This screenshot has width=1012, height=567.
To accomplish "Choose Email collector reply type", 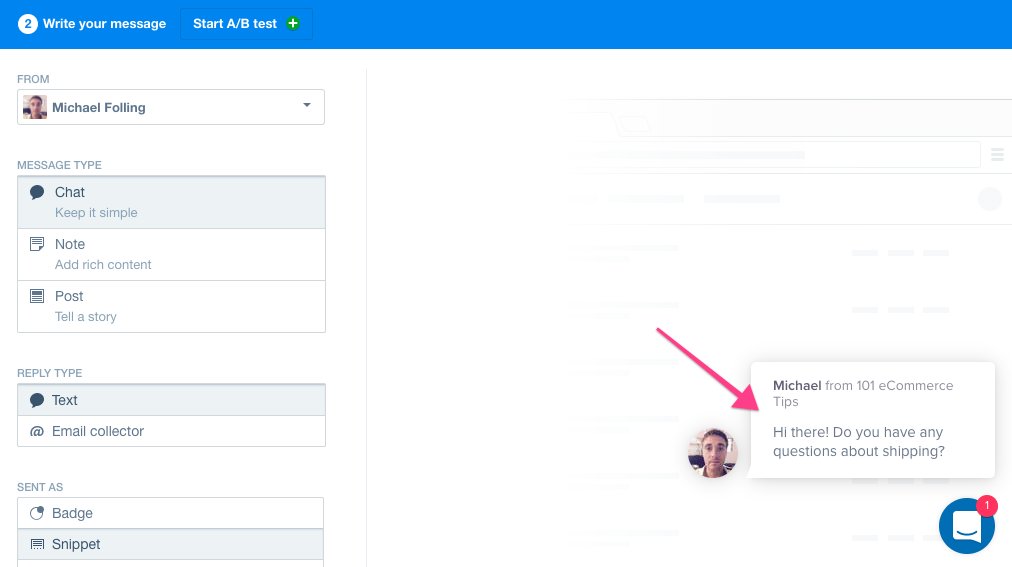I will point(171,431).
